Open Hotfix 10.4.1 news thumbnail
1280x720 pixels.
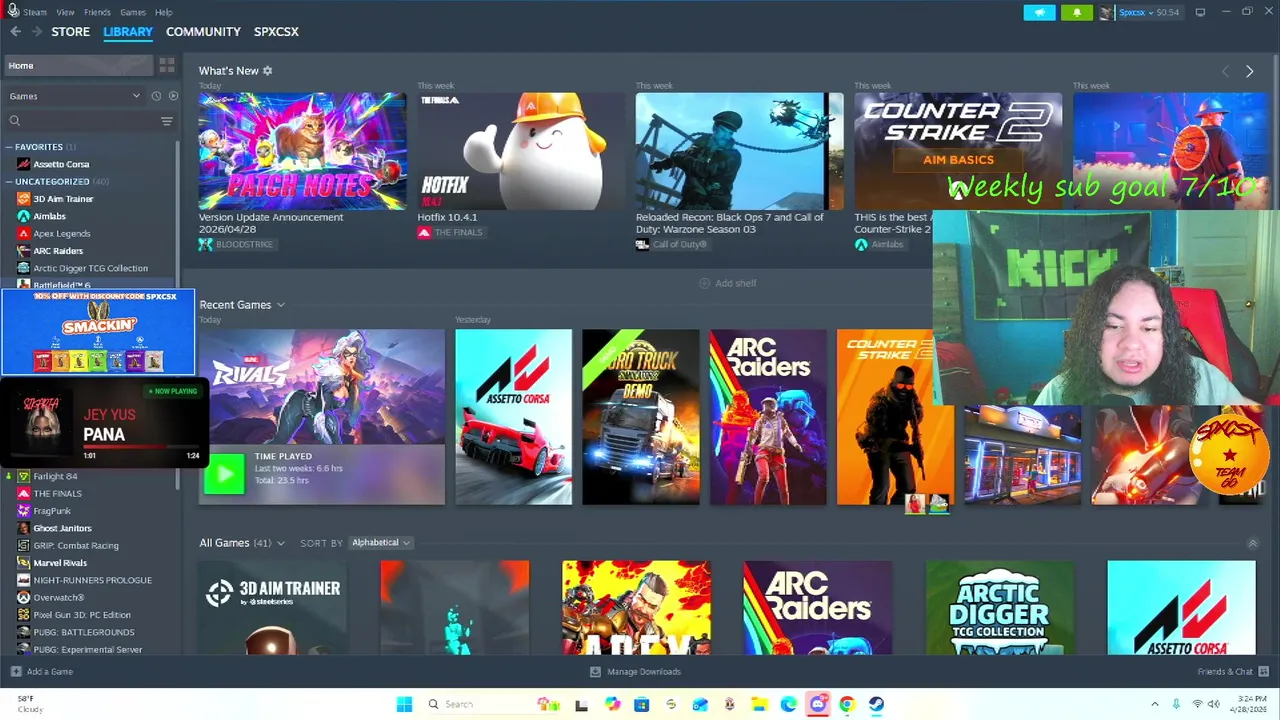tap(521, 151)
